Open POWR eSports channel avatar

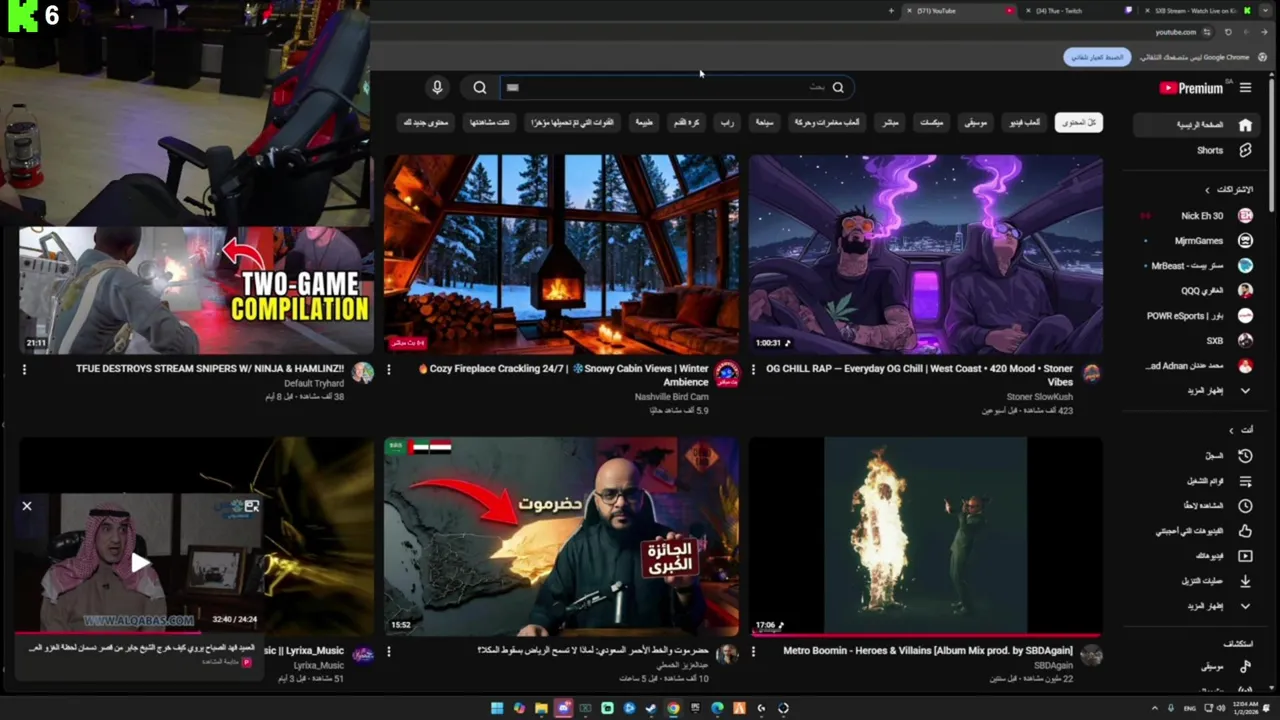pyautogui.click(x=1245, y=315)
